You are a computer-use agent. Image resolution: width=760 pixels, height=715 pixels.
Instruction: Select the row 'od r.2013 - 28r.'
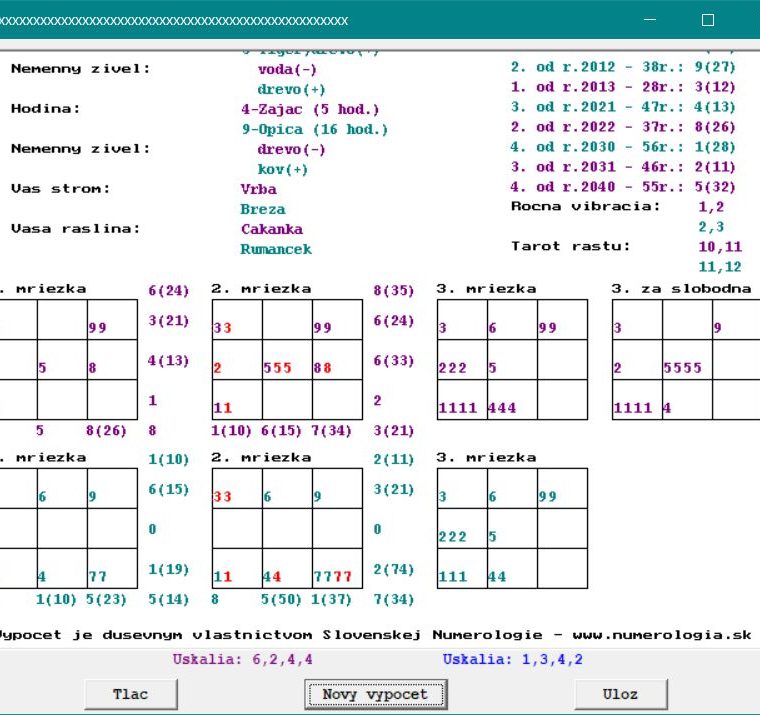coord(623,87)
